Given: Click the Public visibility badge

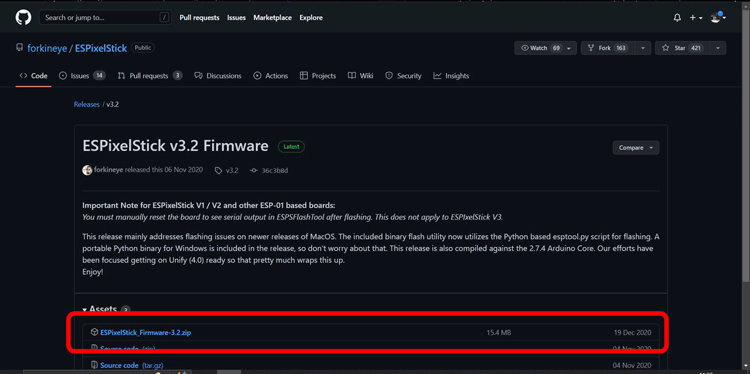Looking at the screenshot, I should click(x=143, y=48).
